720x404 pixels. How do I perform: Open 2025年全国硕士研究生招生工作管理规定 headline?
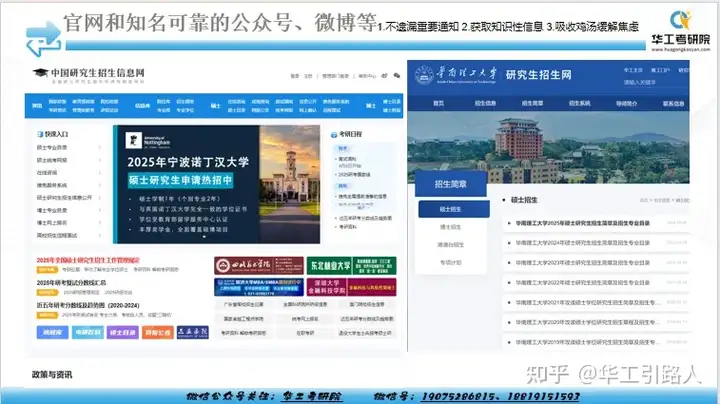coord(88,260)
